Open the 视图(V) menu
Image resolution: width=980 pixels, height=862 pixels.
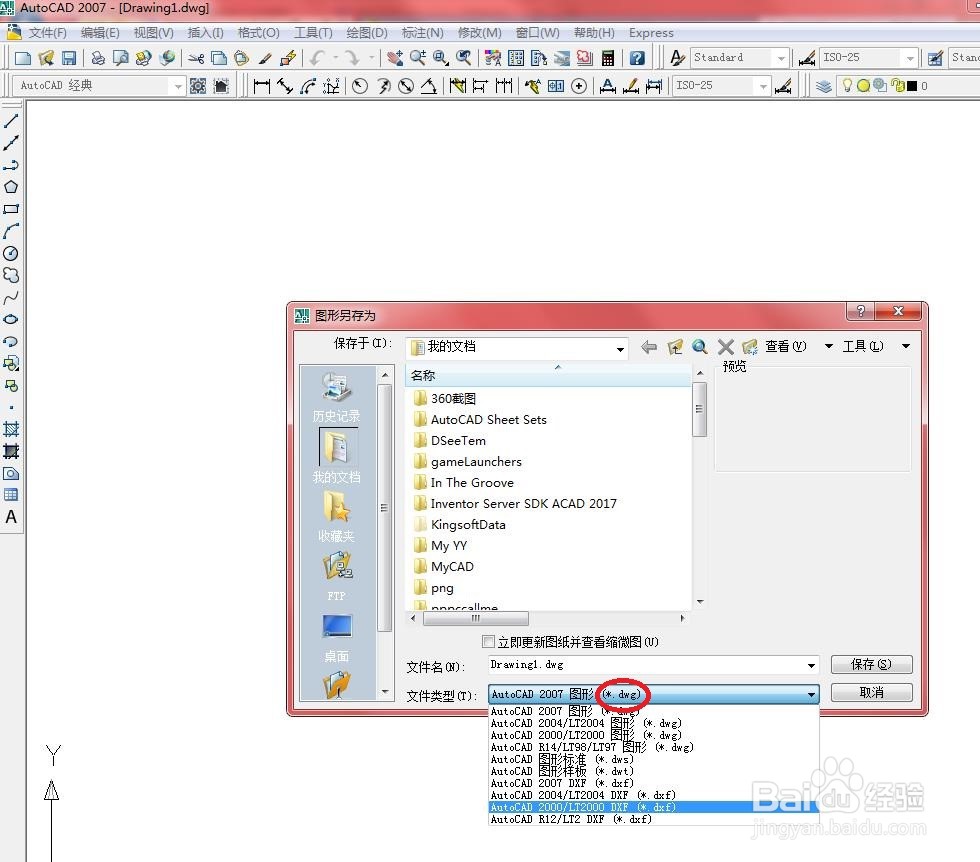[154, 33]
